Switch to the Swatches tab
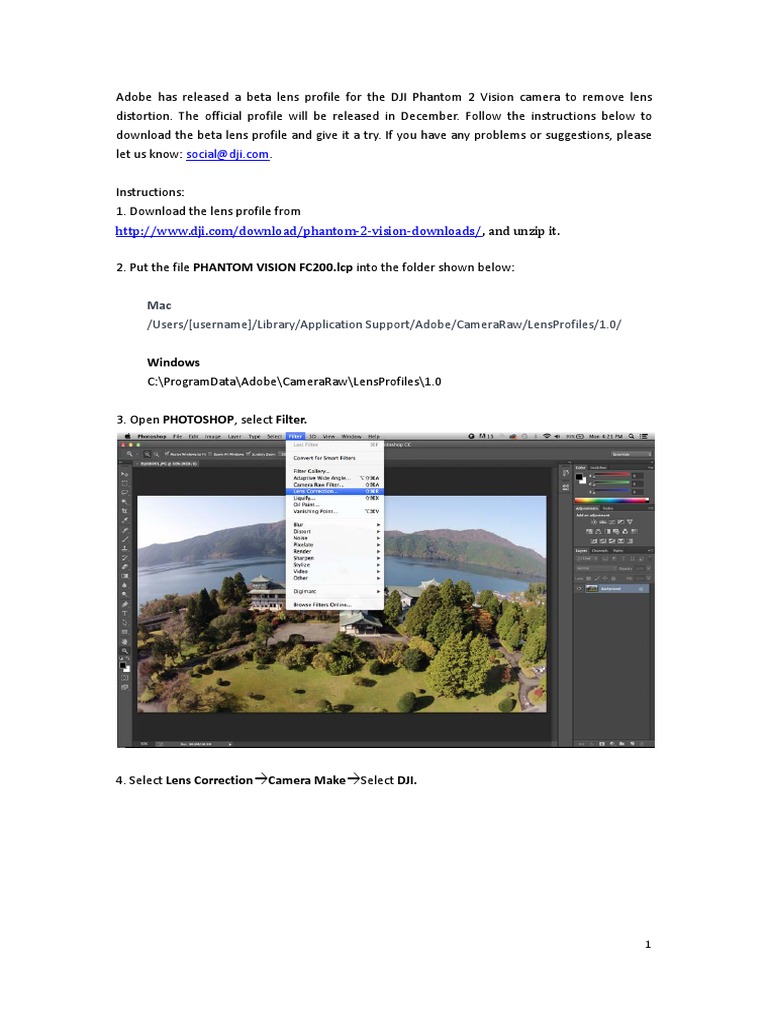 [x=598, y=468]
